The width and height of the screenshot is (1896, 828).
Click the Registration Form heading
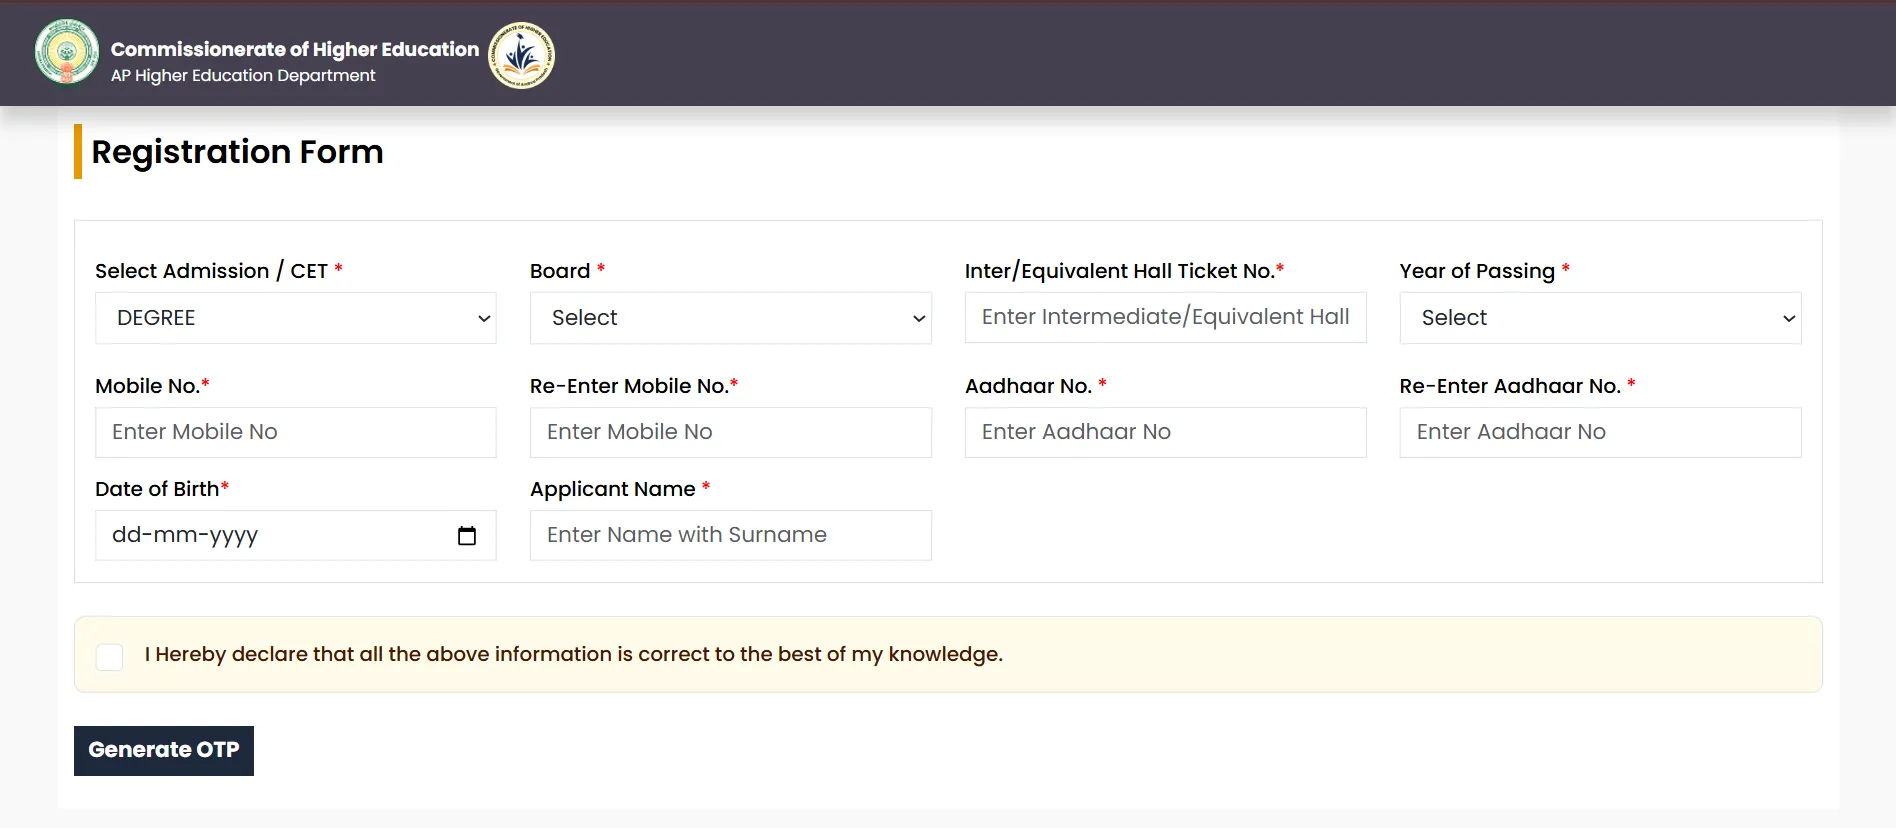click(x=238, y=152)
